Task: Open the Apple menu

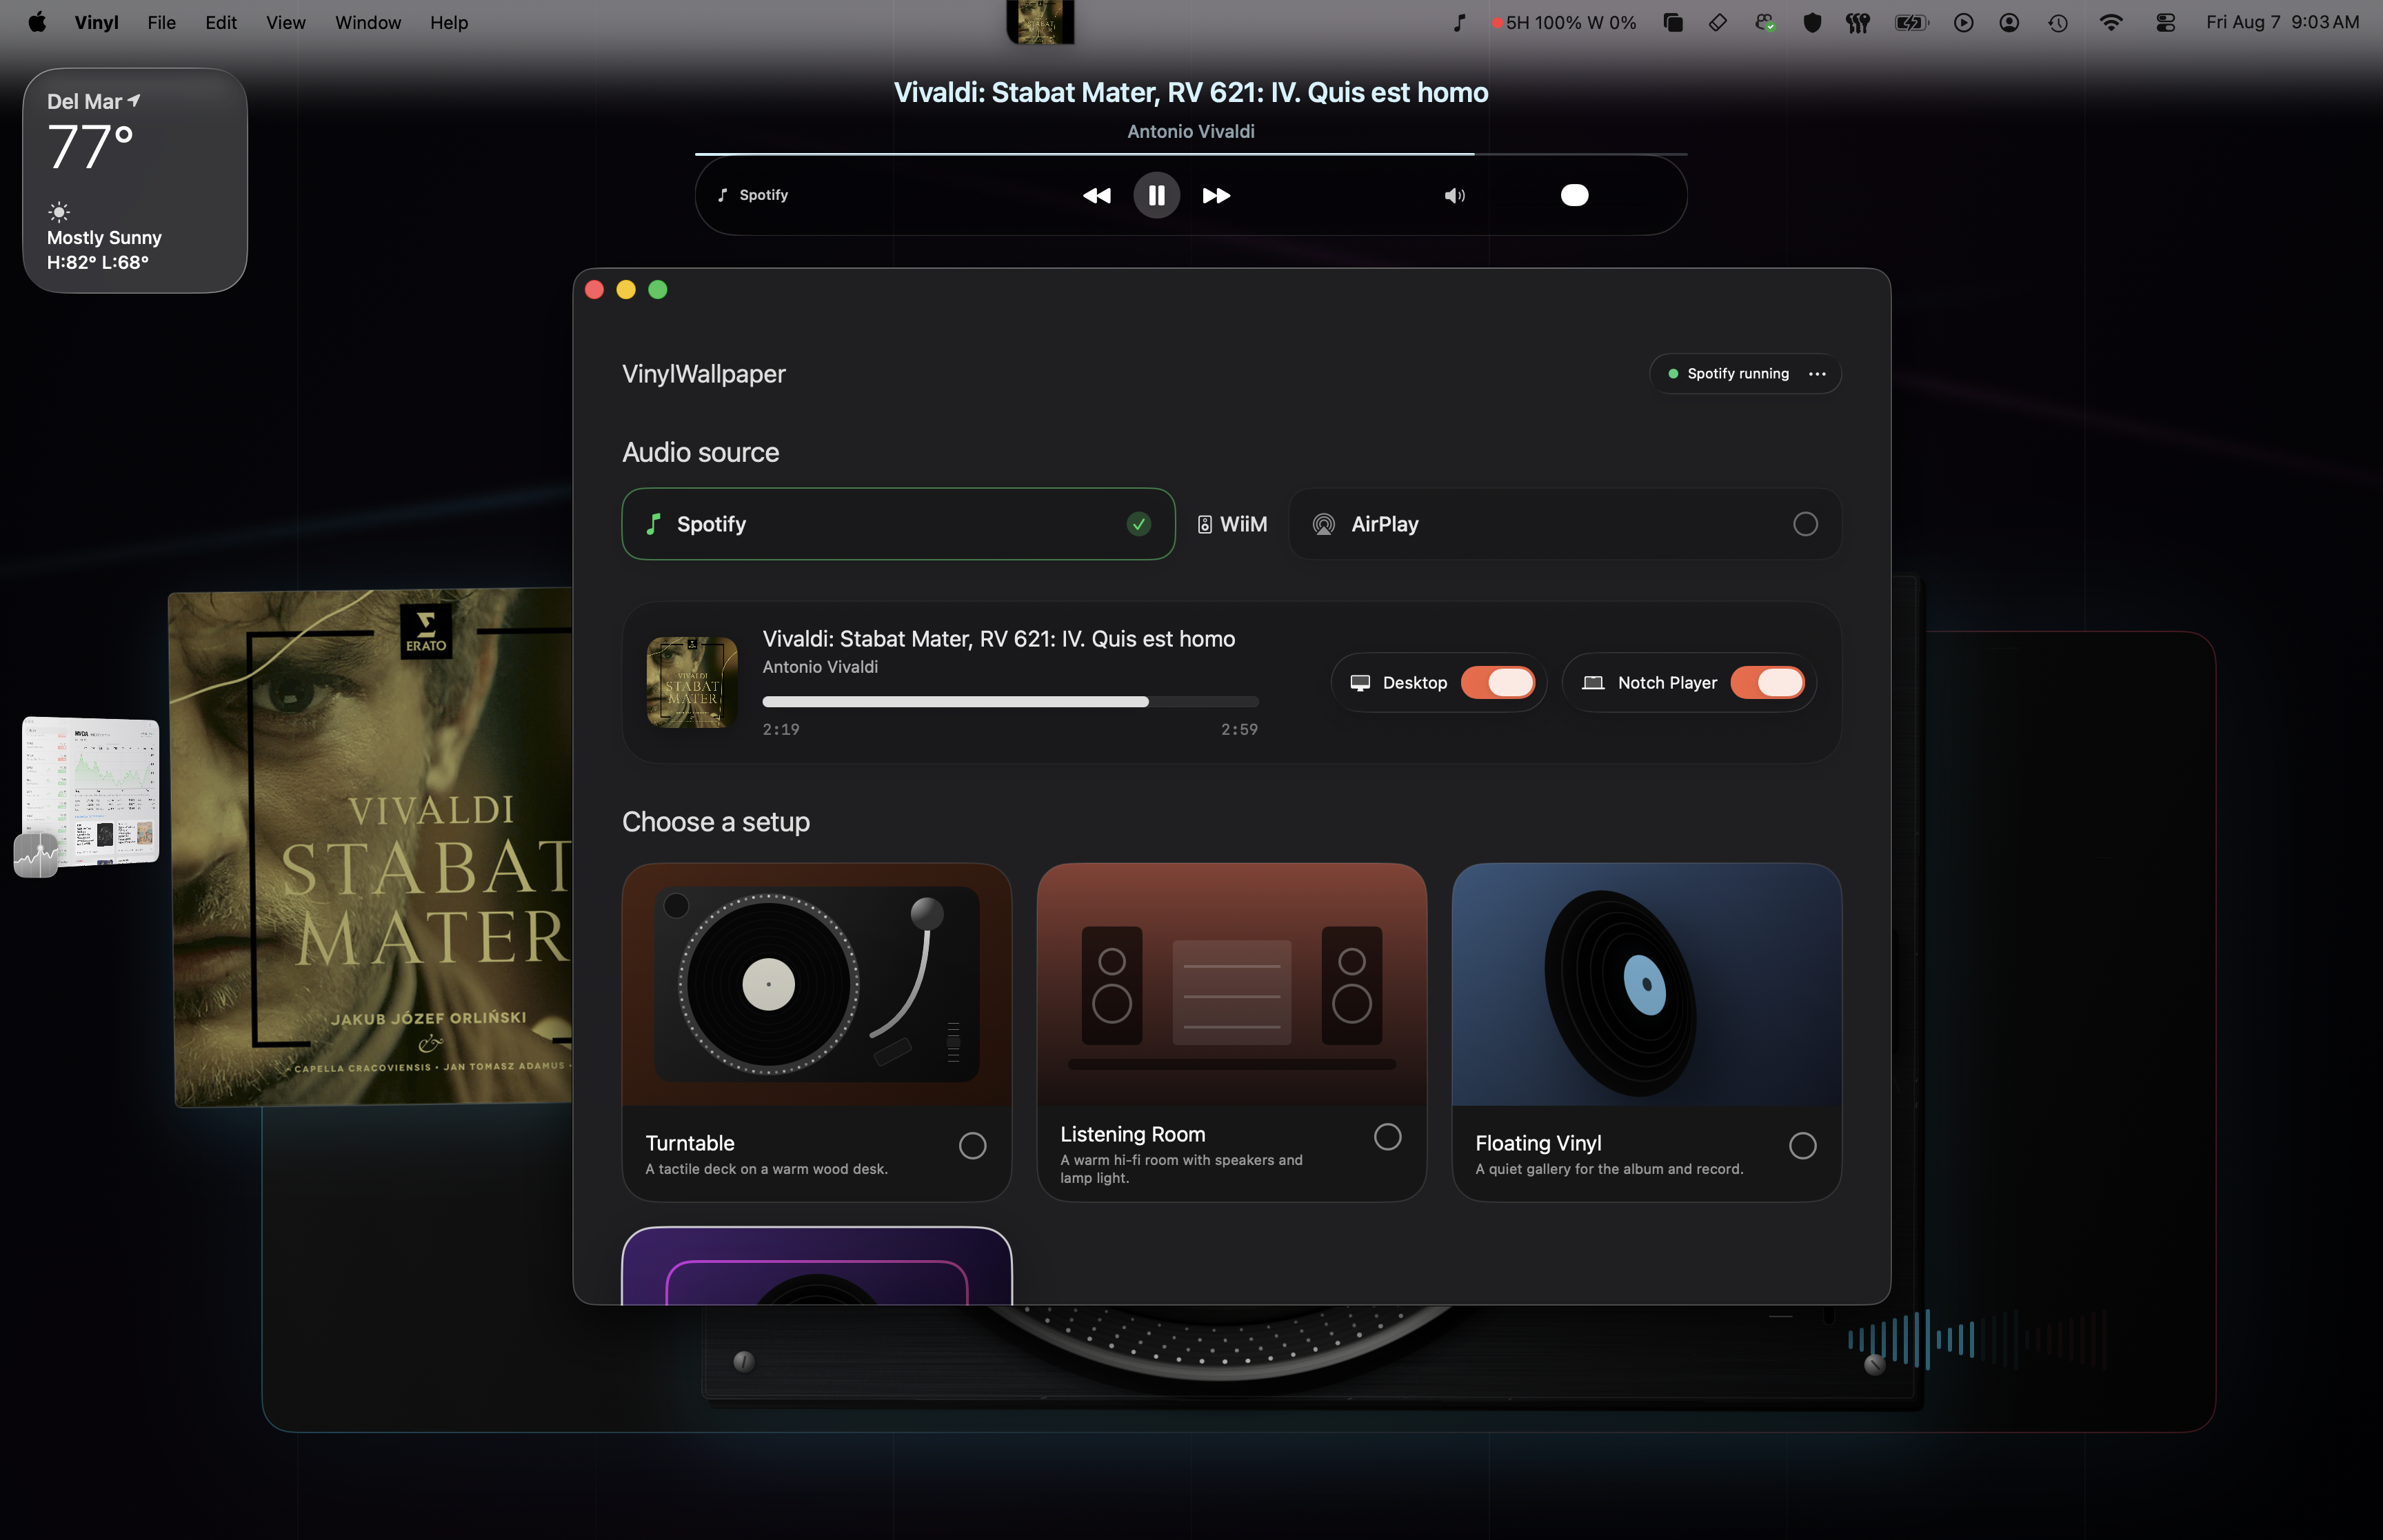Action: point(37,22)
